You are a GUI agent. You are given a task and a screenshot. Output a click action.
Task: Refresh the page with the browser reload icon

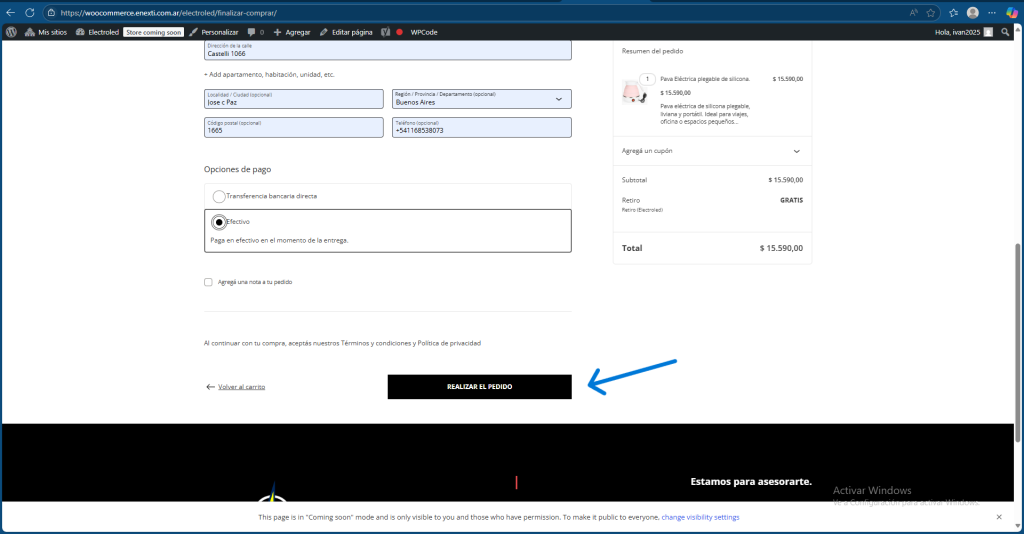(x=29, y=12)
